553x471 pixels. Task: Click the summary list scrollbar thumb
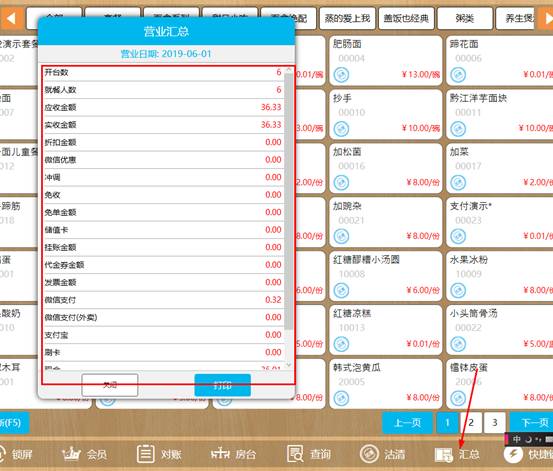pos(289,202)
